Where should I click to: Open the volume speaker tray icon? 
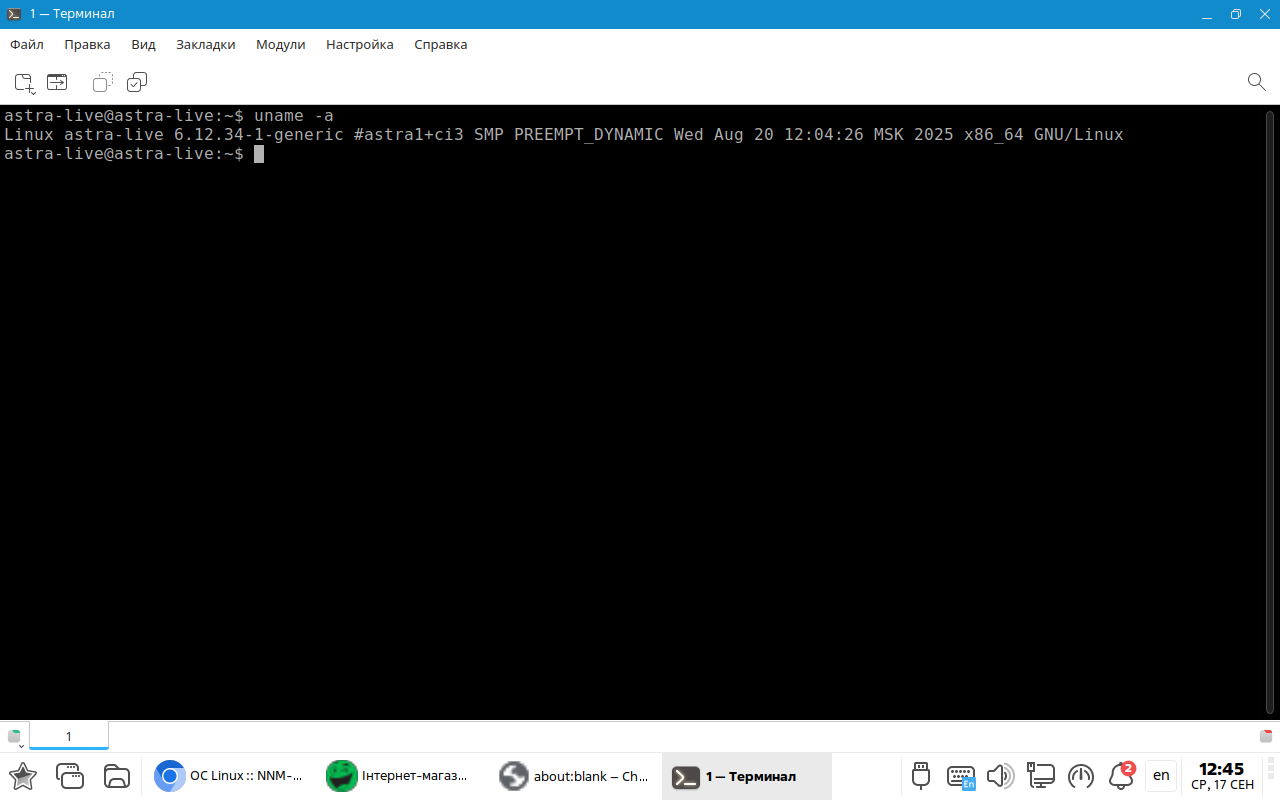(1000, 776)
